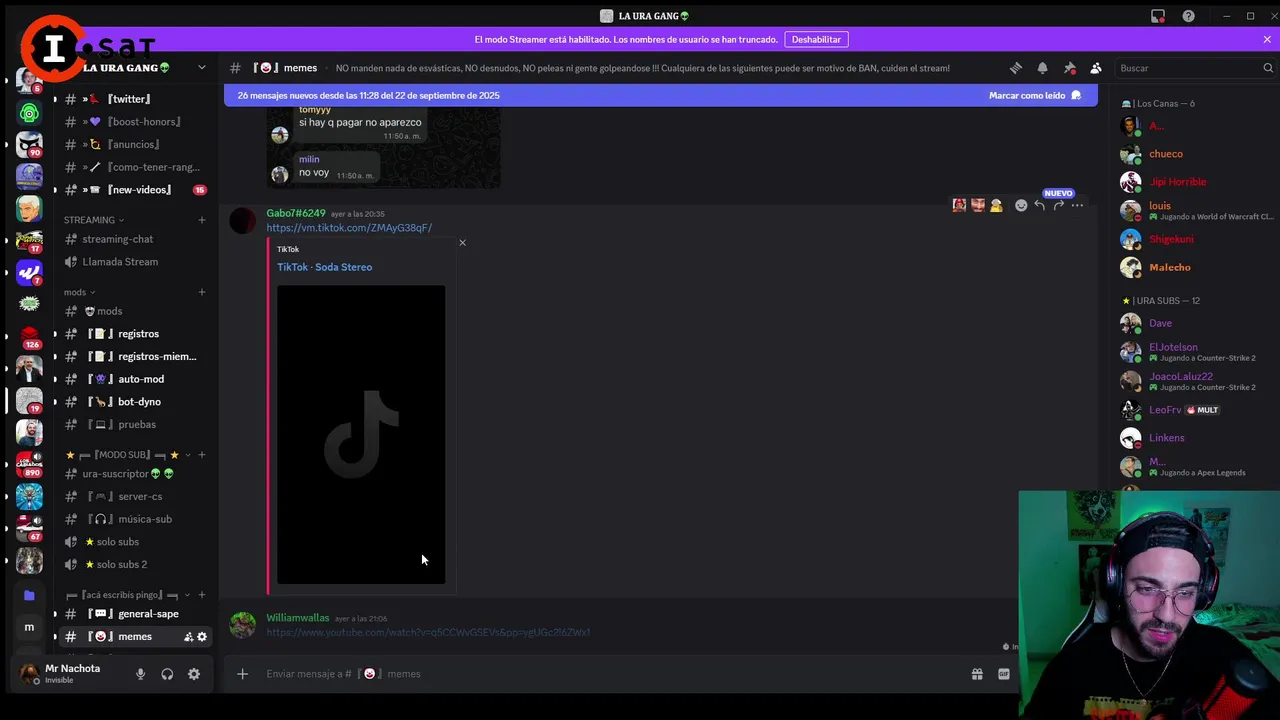Open the gift icon in message bar
The height and width of the screenshot is (720, 1280).
[977, 674]
